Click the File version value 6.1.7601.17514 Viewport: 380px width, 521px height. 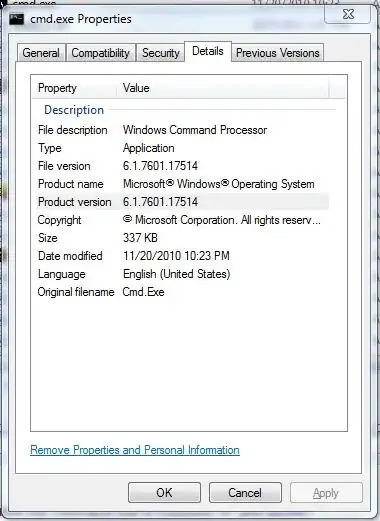click(160, 166)
